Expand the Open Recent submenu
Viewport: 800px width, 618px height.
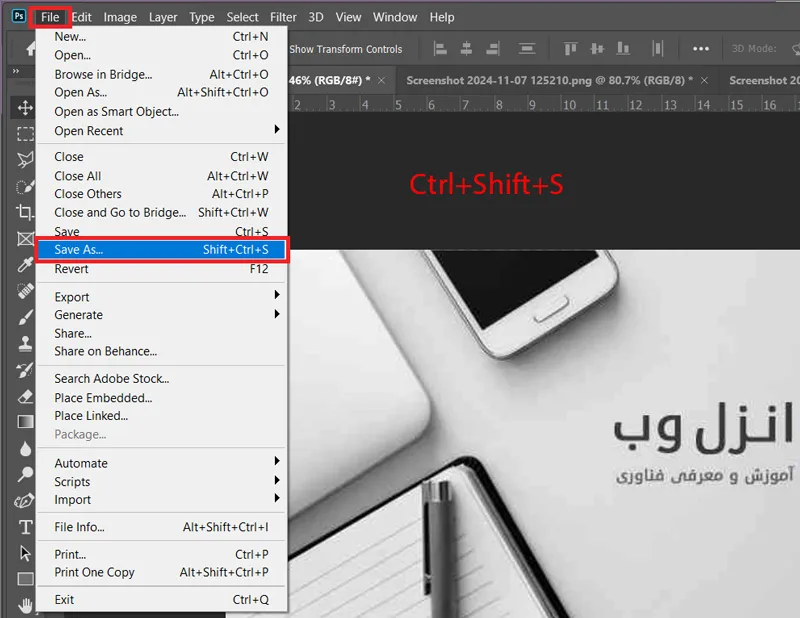pyautogui.click(x=277, y=129)
